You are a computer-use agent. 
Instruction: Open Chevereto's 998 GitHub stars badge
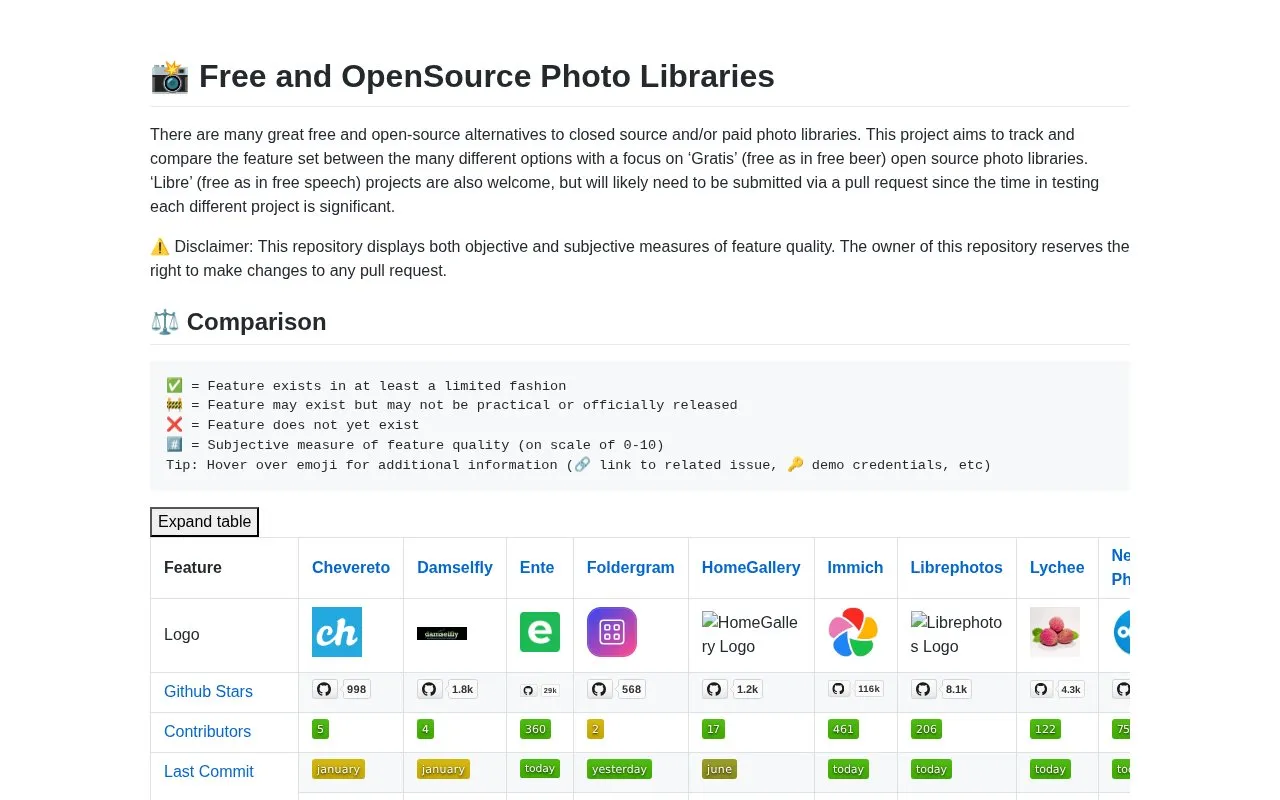tap(341, 689)
